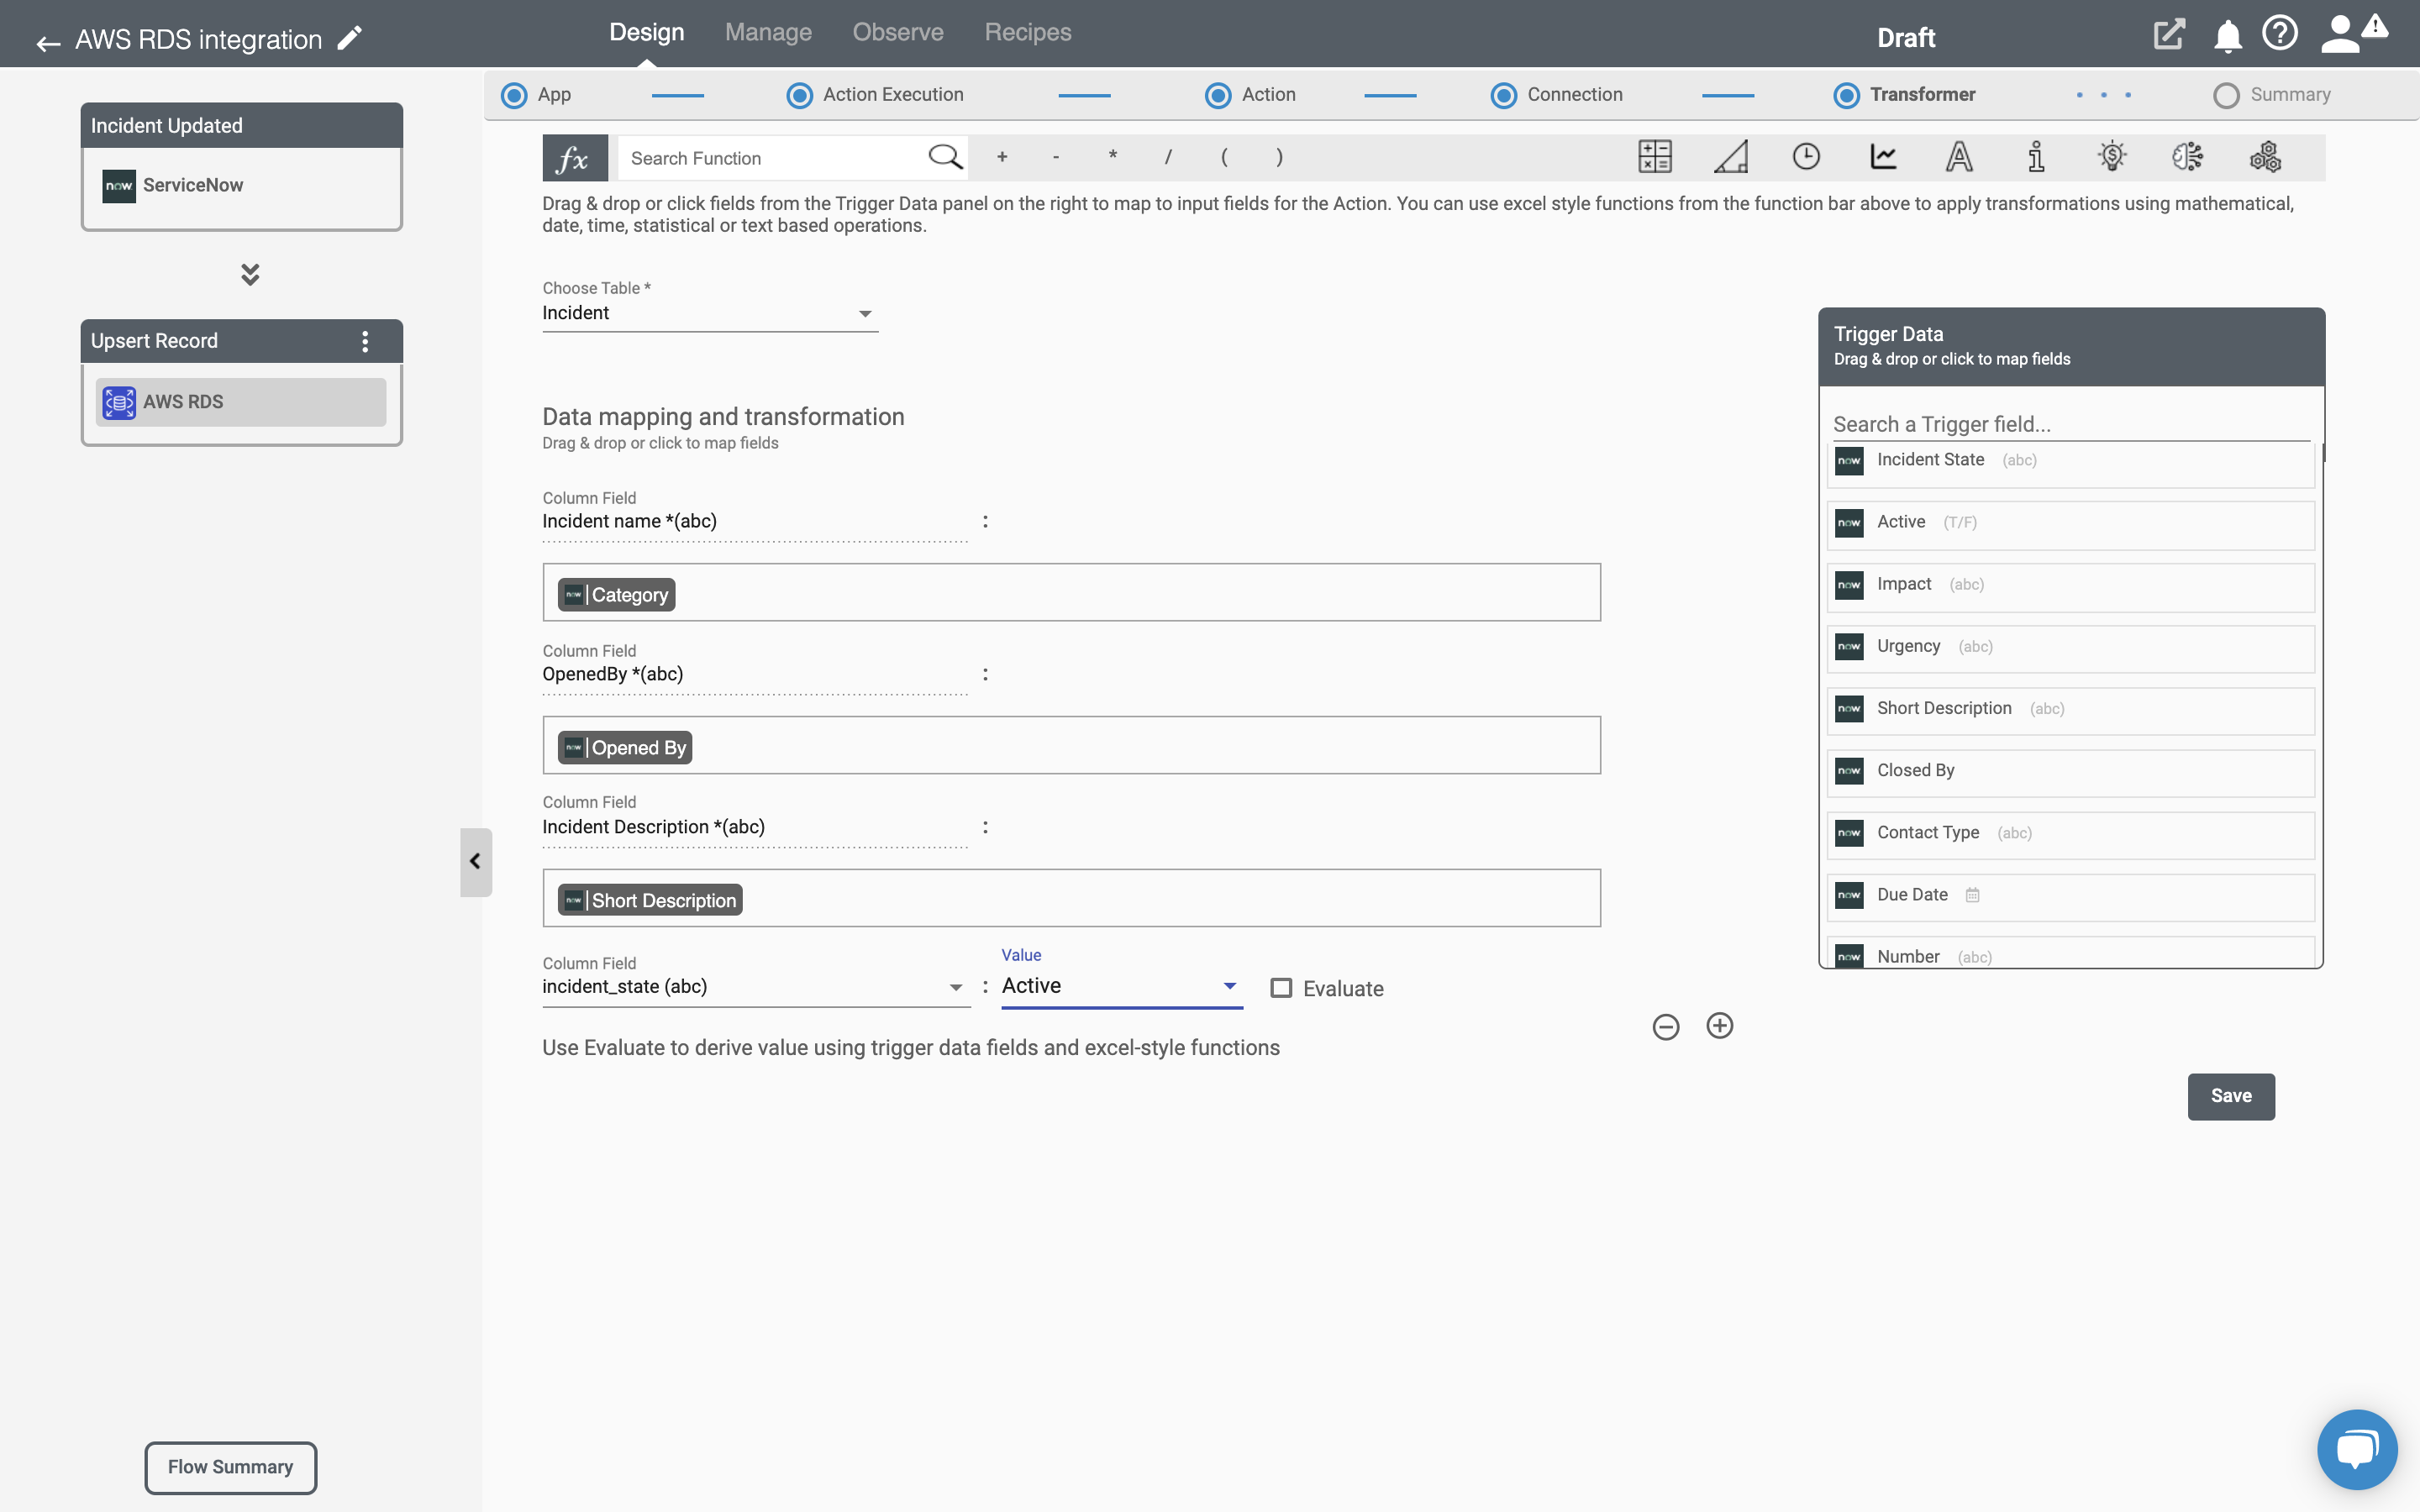Expand the Value dropdown showing Active
This screenshot has height=1512, width=2420.
click(x=1230, y=984)
